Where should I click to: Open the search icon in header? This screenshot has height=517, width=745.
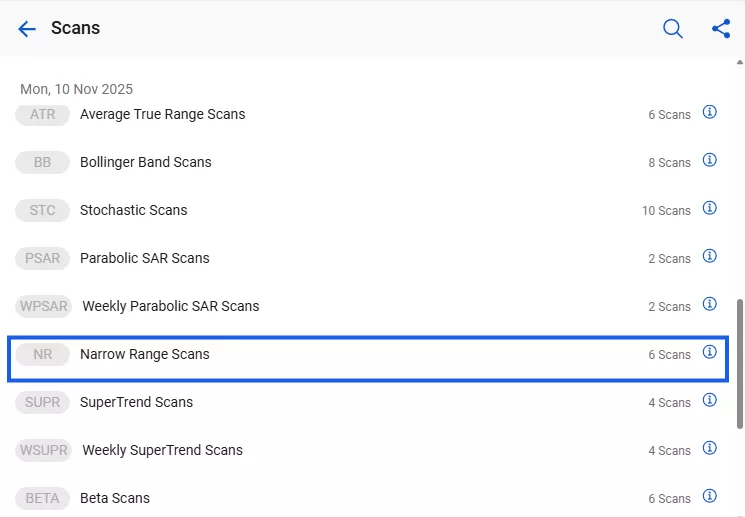(673, 29)
